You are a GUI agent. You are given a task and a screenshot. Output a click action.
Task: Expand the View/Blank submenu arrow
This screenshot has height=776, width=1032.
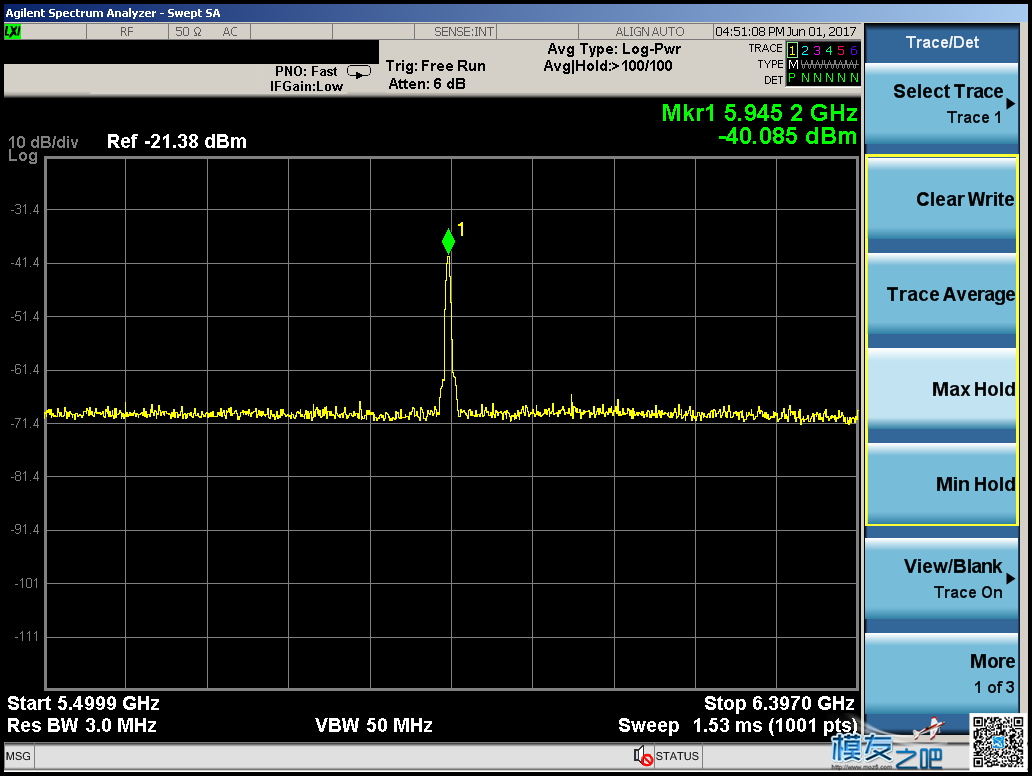pos(1011,579)
